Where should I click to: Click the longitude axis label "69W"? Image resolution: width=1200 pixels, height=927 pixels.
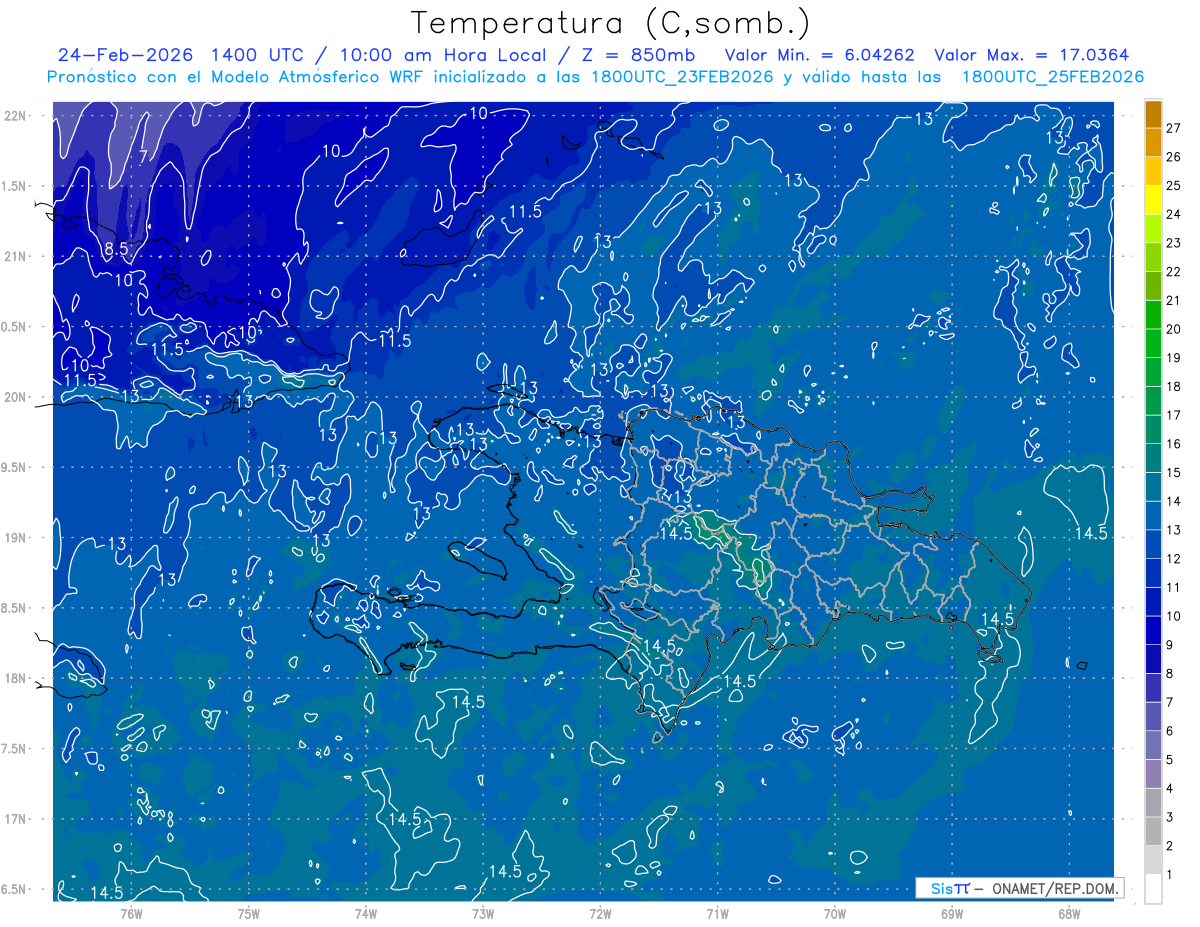(951, 913)
